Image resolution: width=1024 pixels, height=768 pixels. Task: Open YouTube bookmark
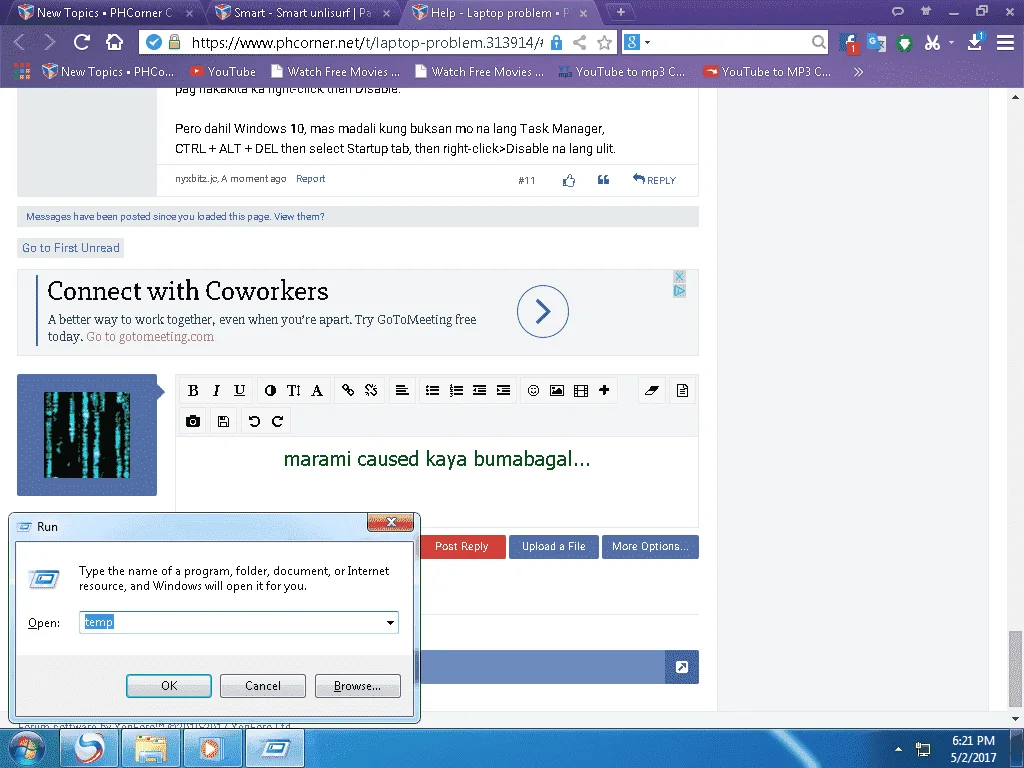click(223, 72)
